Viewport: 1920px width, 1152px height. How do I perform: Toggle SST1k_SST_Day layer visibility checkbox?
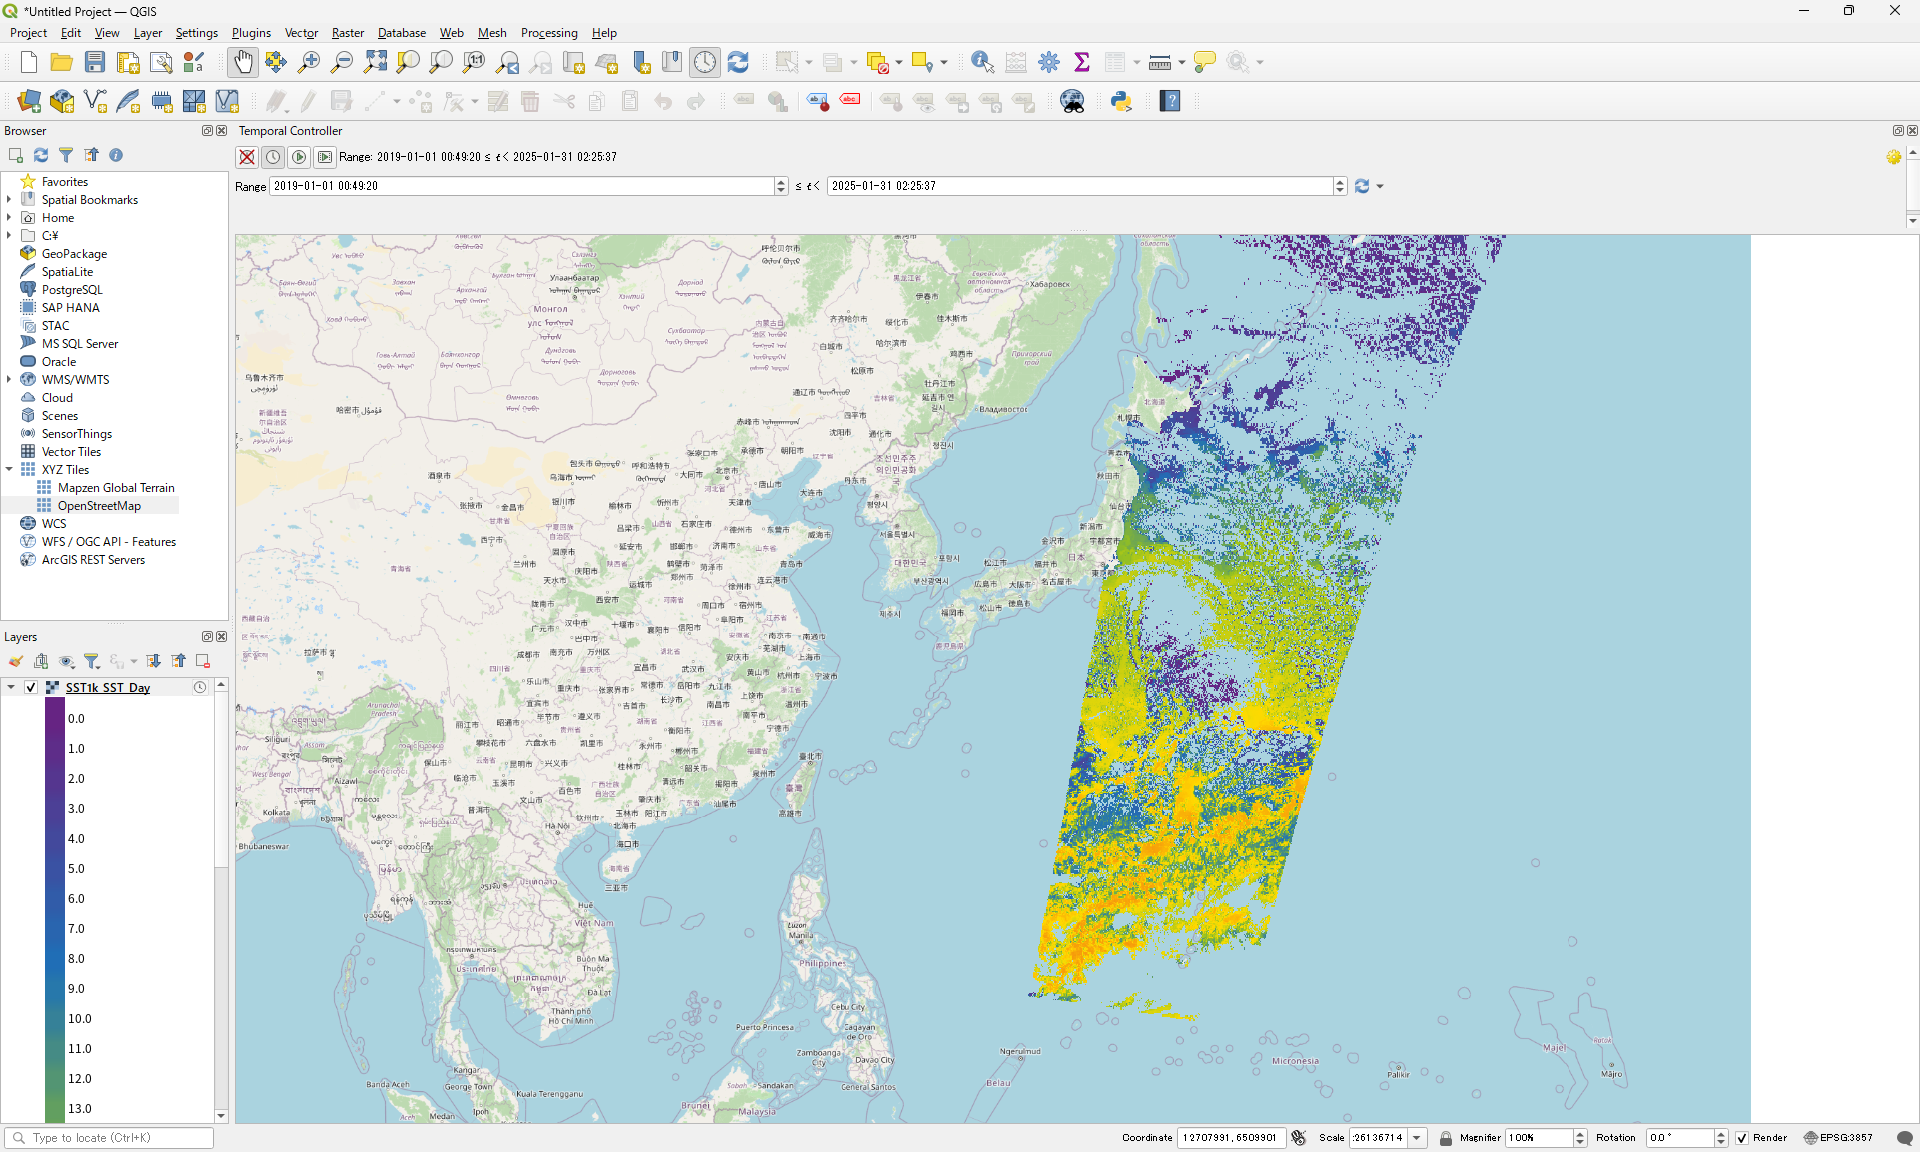click(x=31, y=687)
